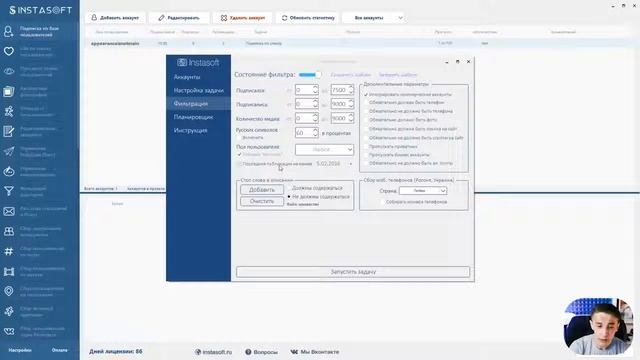Screen dimensions: 640x360
Task: Open the 'Планировщик' section
Action: 193,117
